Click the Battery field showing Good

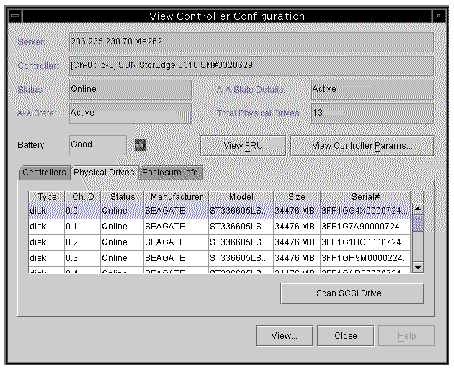click(98, 145)
